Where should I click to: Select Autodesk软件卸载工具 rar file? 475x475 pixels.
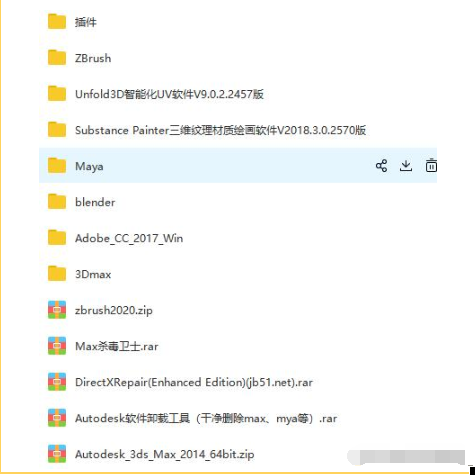[206, 418]
